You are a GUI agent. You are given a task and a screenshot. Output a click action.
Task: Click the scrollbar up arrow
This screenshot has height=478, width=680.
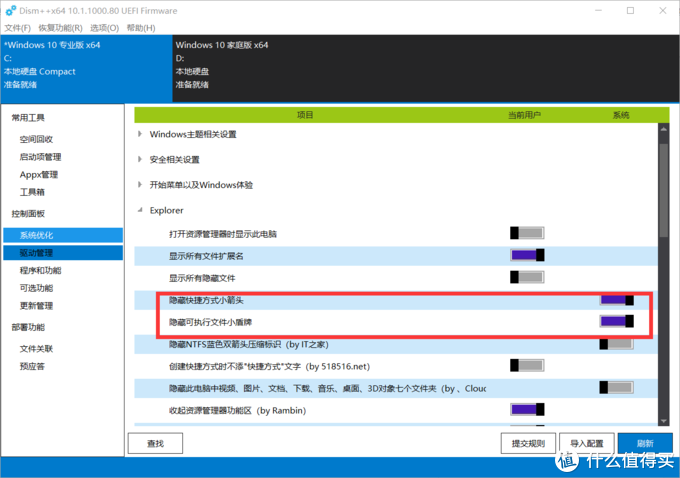click(664, 129)
